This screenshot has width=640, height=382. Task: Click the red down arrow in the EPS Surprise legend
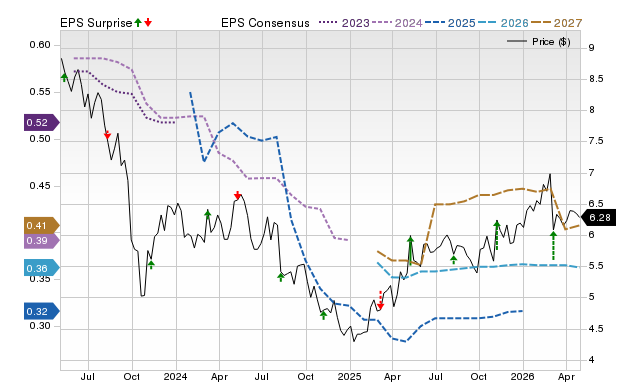coord(148,23)
